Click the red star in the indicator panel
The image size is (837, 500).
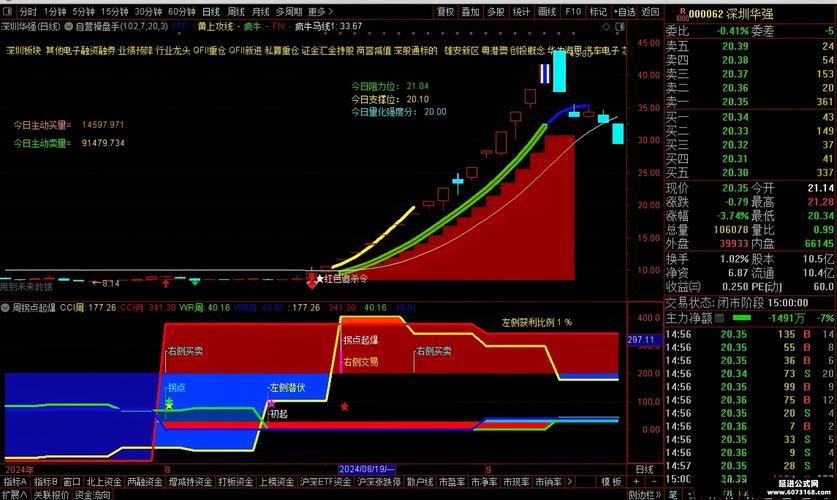[x=344, y=407]
